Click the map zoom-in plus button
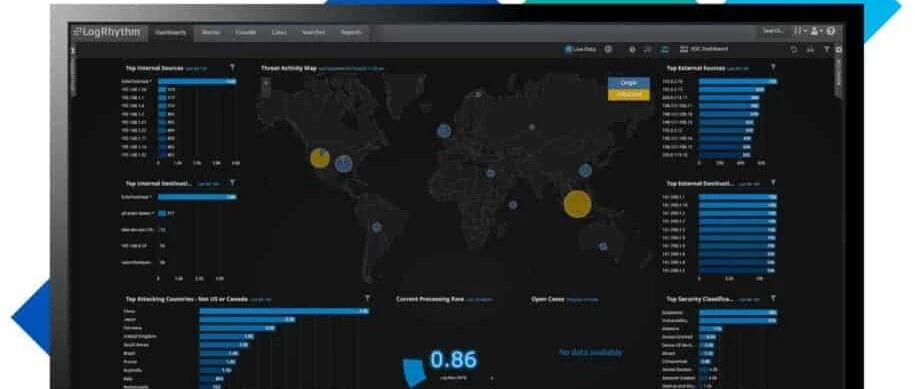This screenshot has height=389, width=915. (266, 82)
